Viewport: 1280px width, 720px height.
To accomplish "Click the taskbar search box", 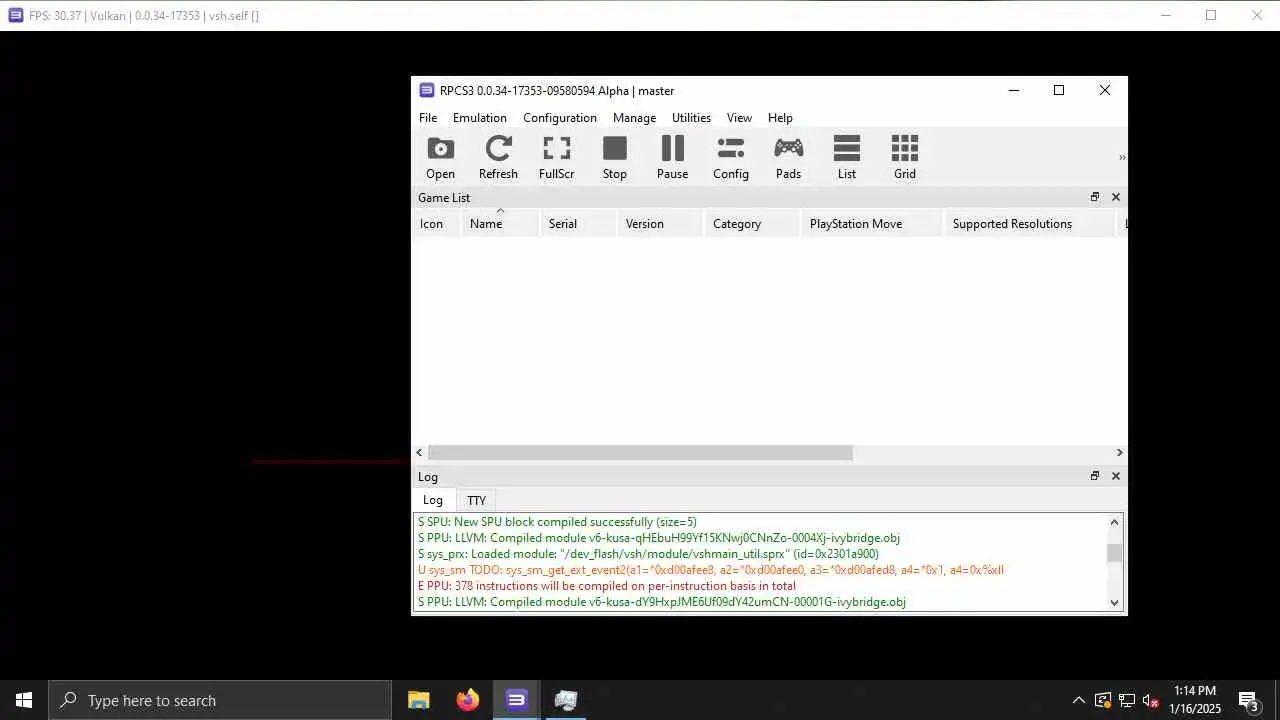I will point(220,700).
